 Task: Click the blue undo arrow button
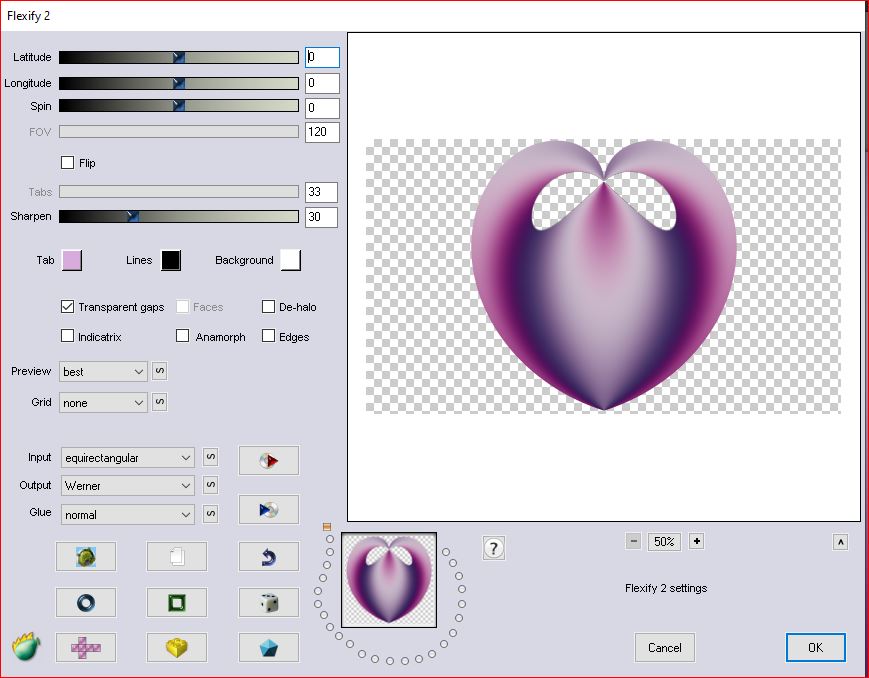(x=269, y=557)
